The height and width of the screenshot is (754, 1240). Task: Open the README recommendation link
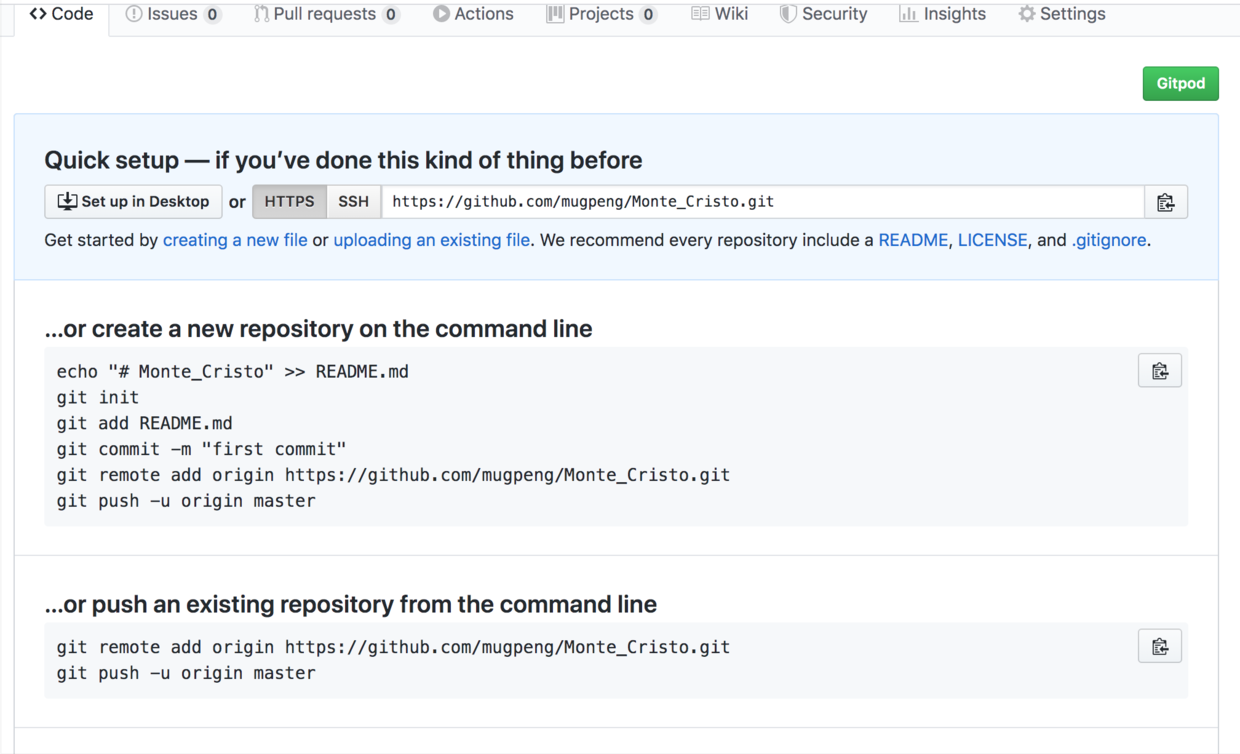912,240
